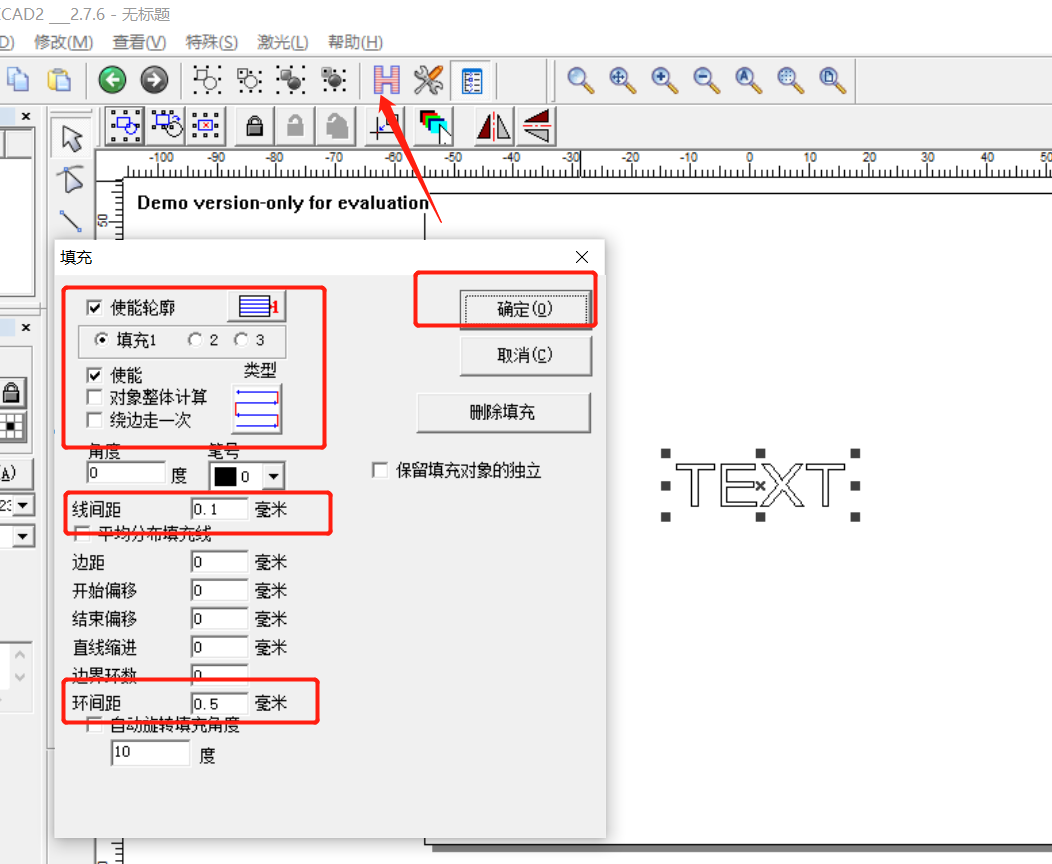Click the rotation angle field showing 10
Screen dimensions: 1052x864
[150, 753]
